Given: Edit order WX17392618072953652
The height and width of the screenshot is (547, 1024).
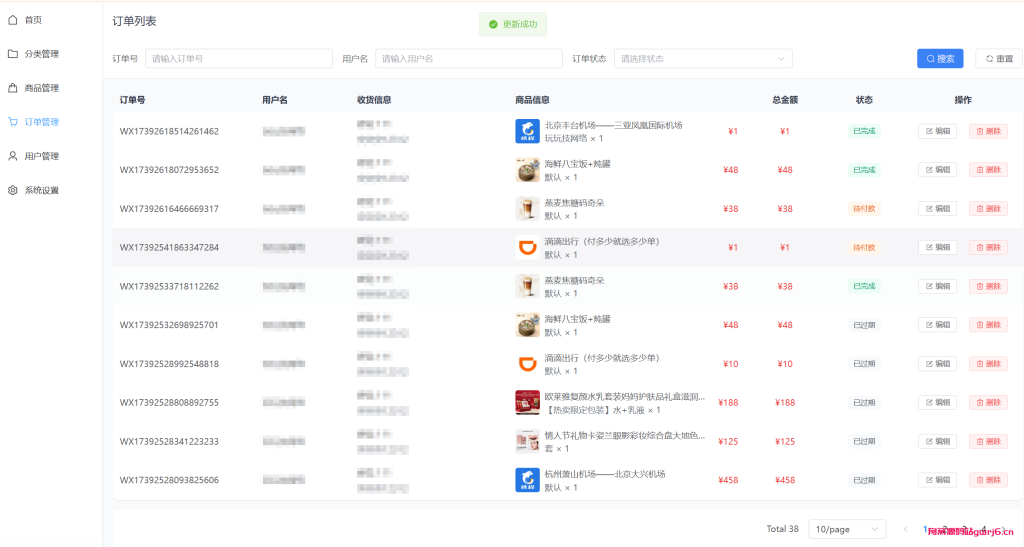Looking at the screenshot, I should tap(937, 170).
